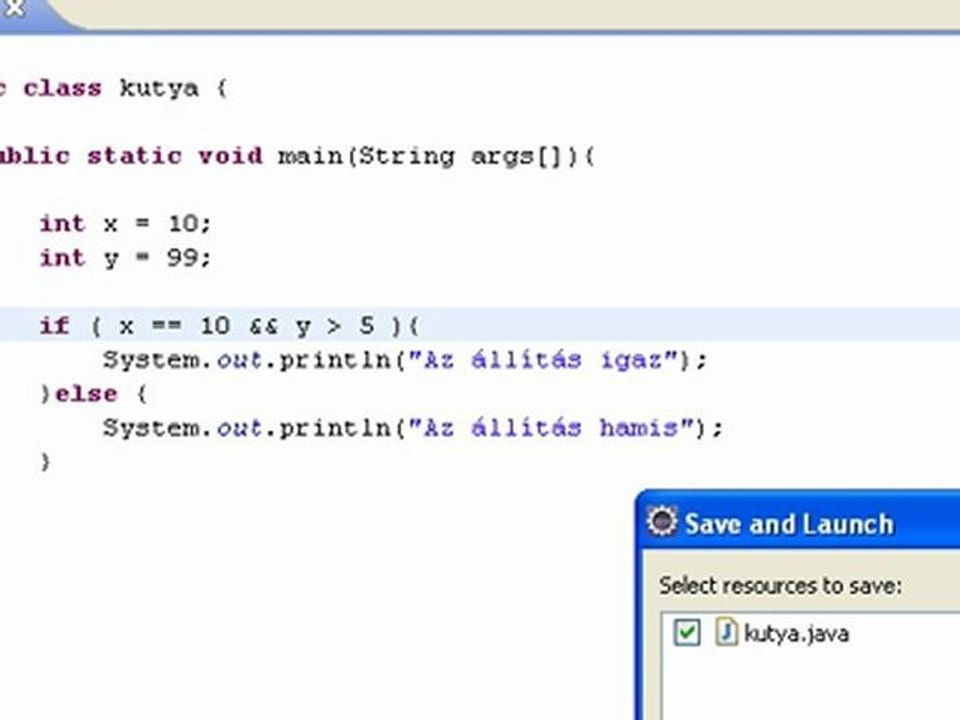Click the else keyword

(86, 394)
